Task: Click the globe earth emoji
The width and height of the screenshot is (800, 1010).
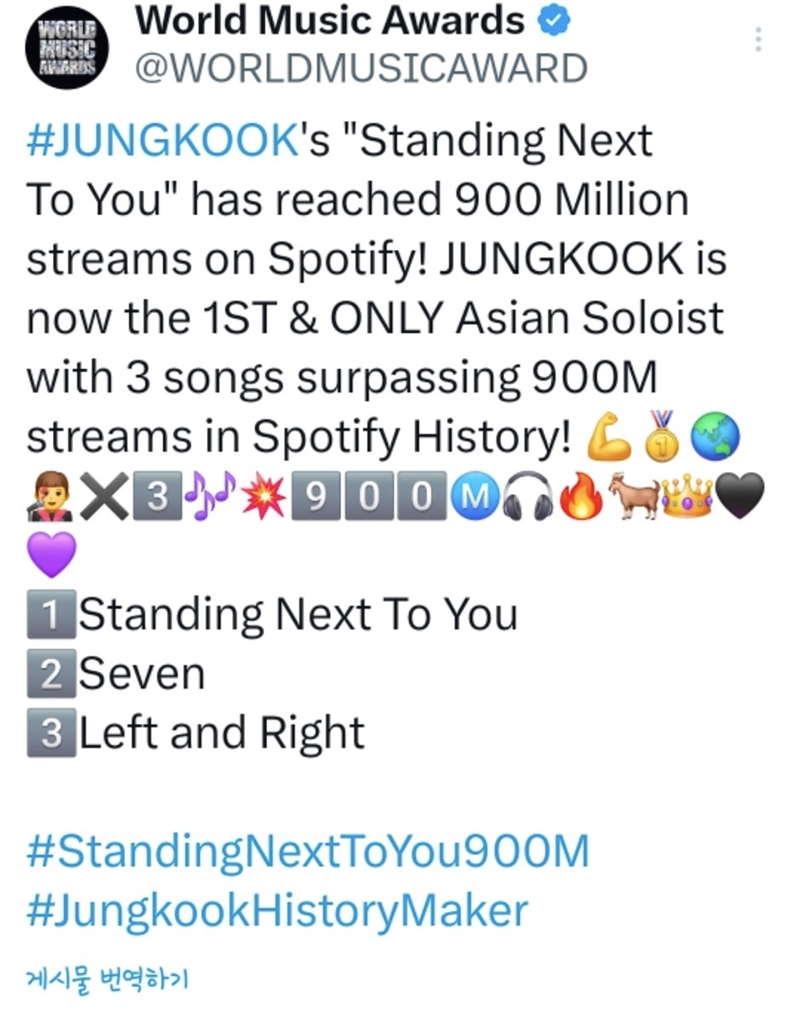Action: click(x=715, y=437)
